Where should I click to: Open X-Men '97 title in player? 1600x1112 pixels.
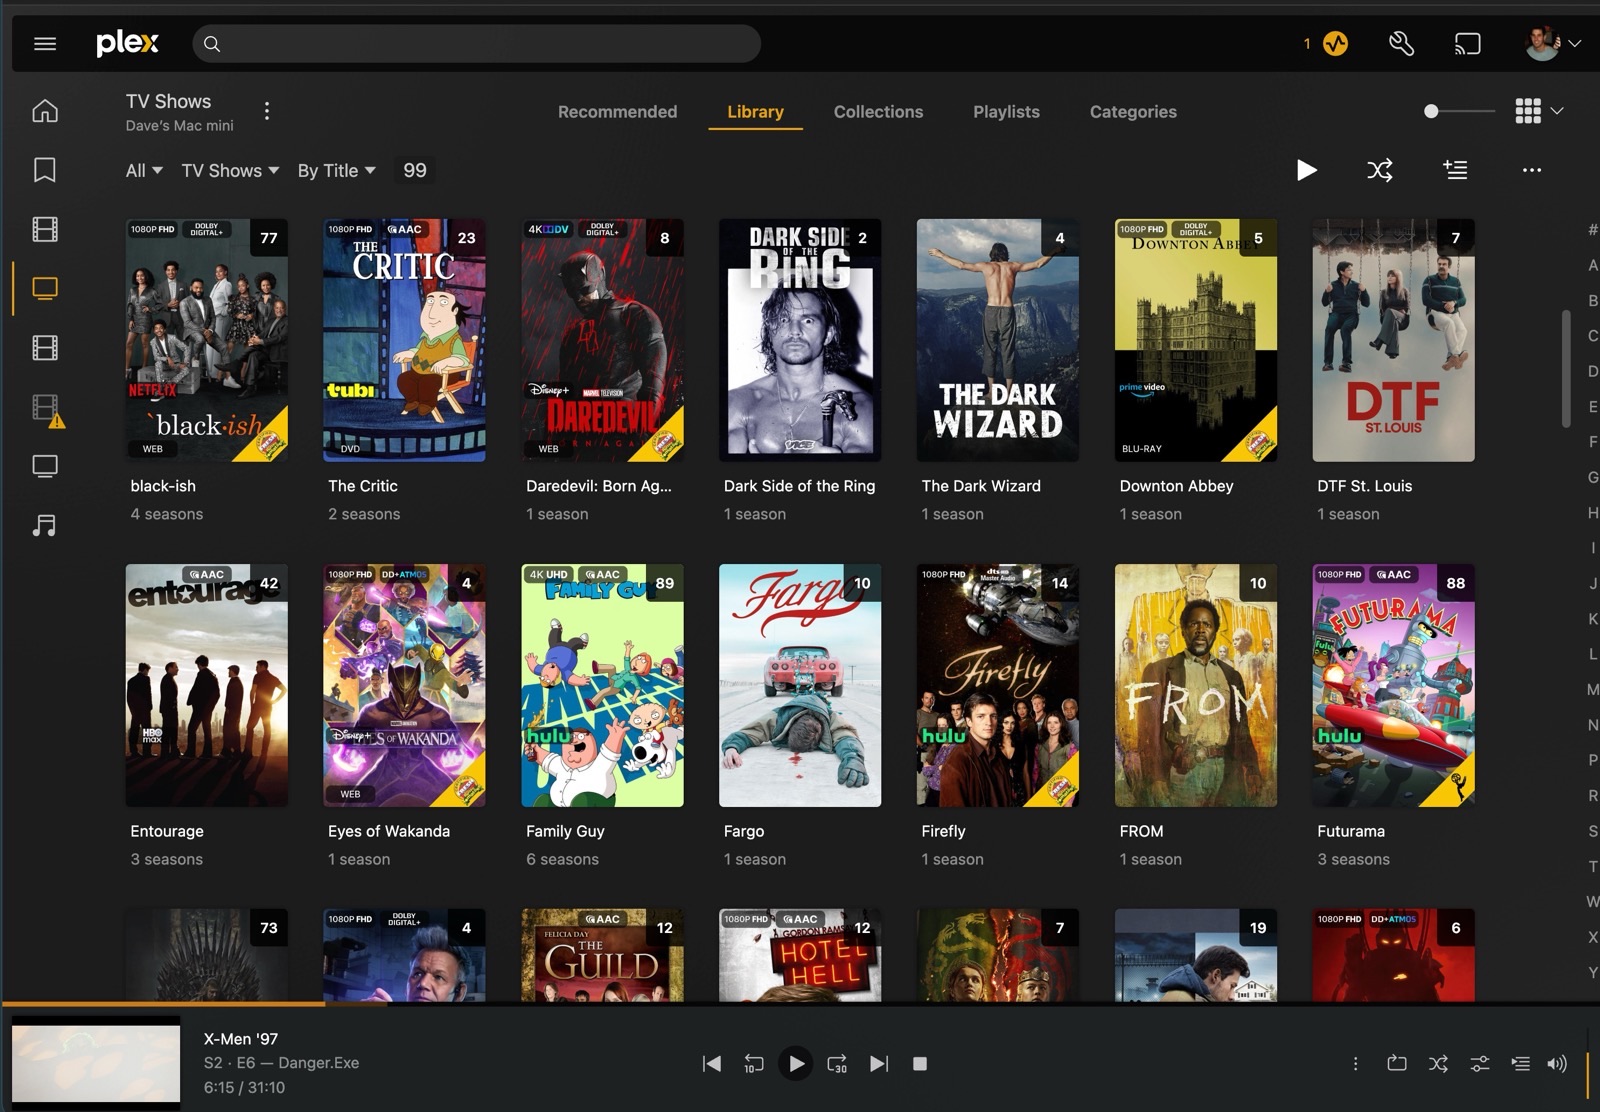241,1039
